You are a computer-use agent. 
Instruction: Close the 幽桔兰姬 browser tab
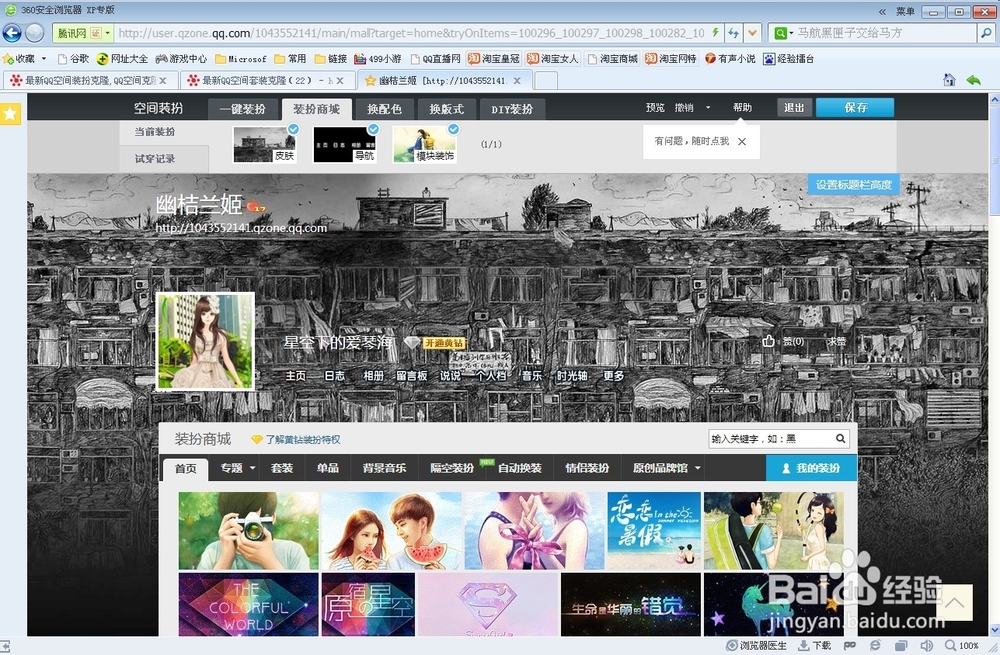pos(517,80)
